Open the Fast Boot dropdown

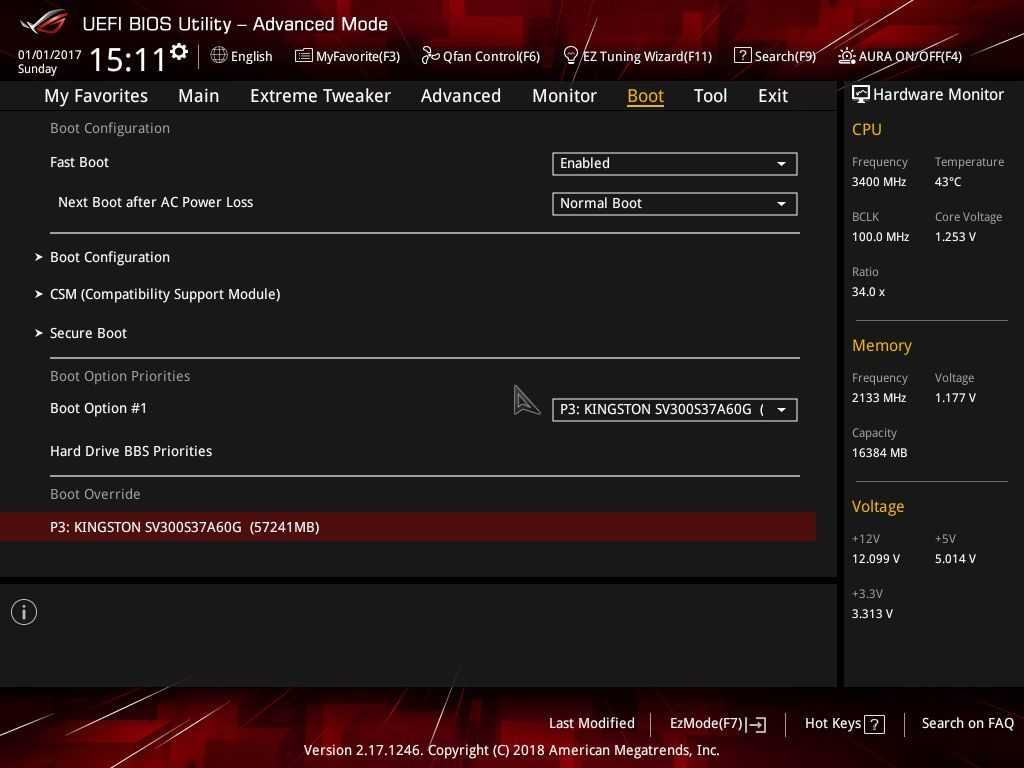674,163
